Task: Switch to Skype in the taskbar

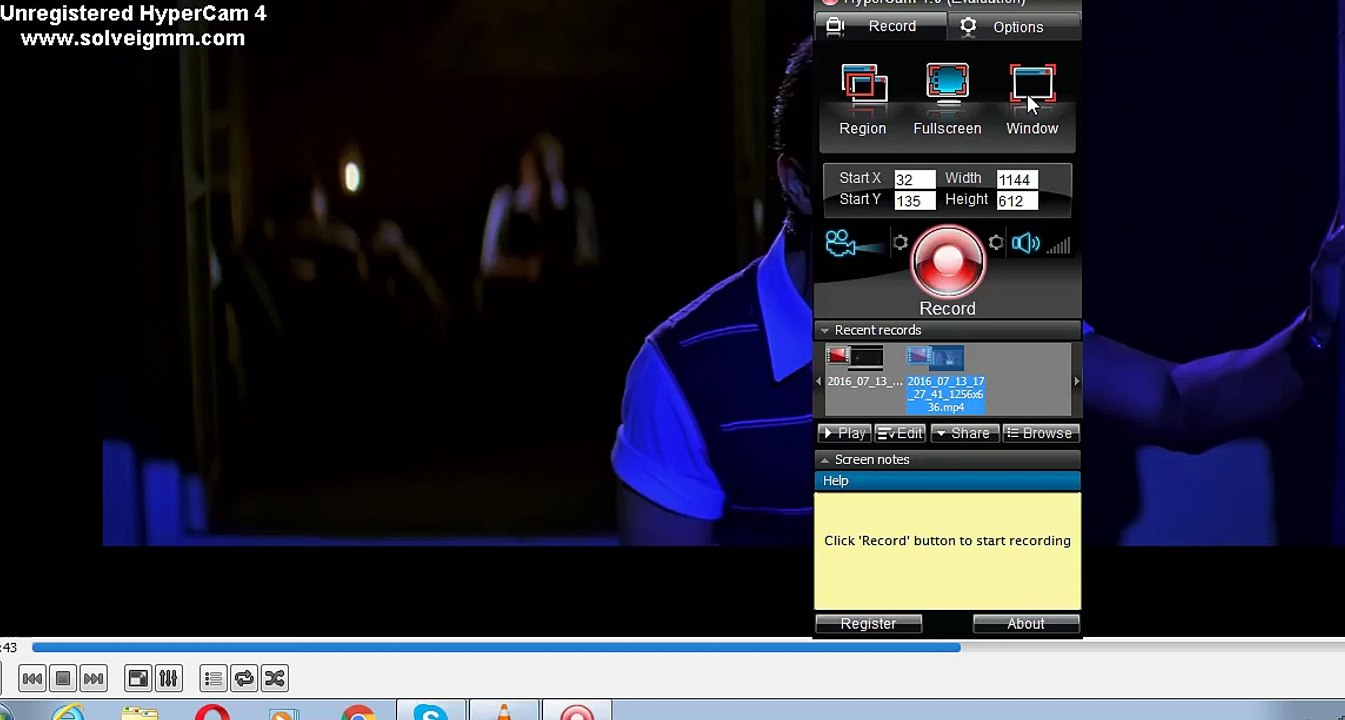Action: 430,712
